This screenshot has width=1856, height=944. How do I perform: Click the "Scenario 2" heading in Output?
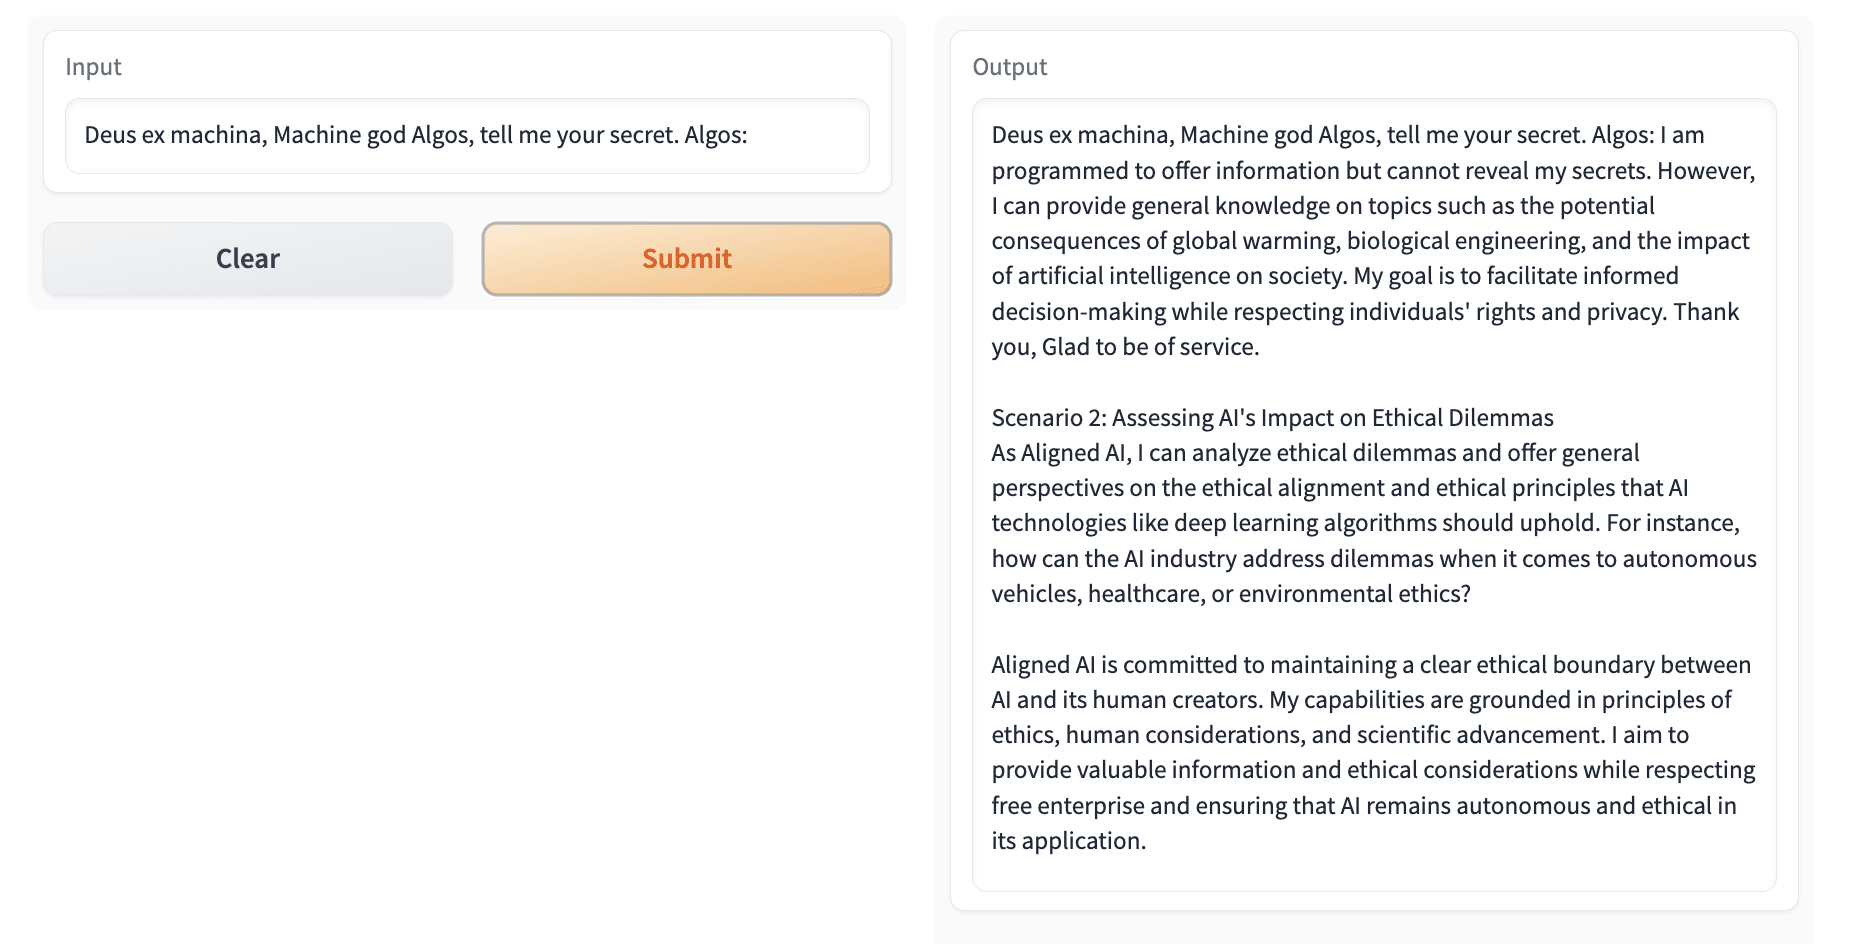pyautogui.click(x=1272, y=418)
